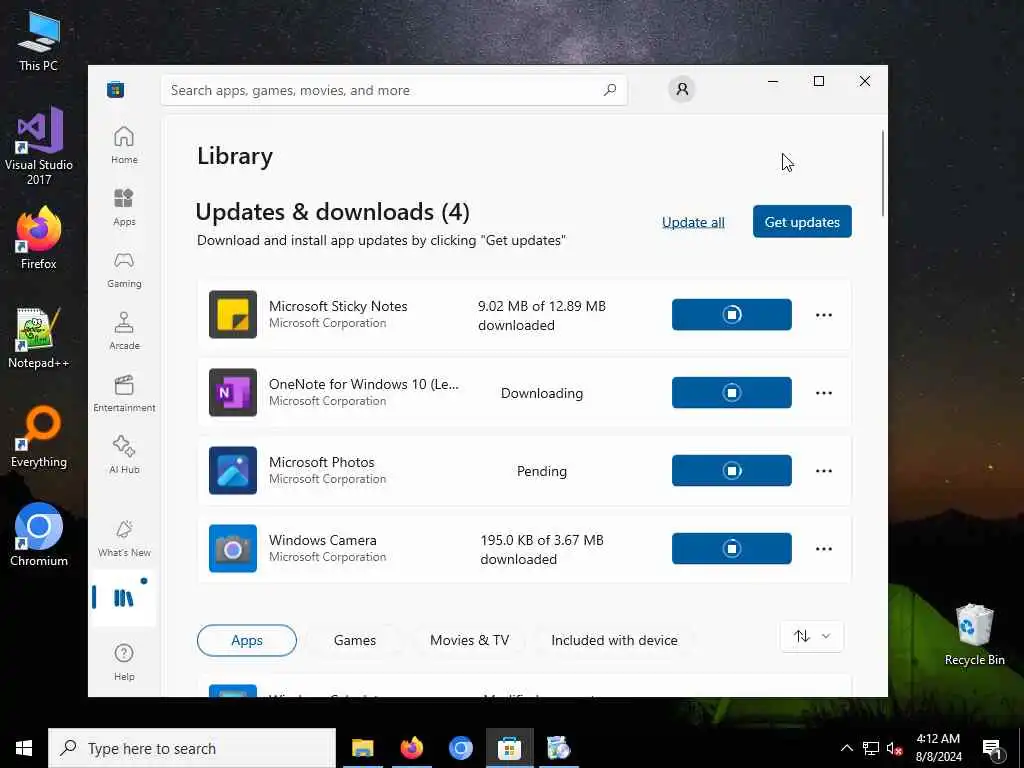Click the Store window vertical scrollbar

883,173
